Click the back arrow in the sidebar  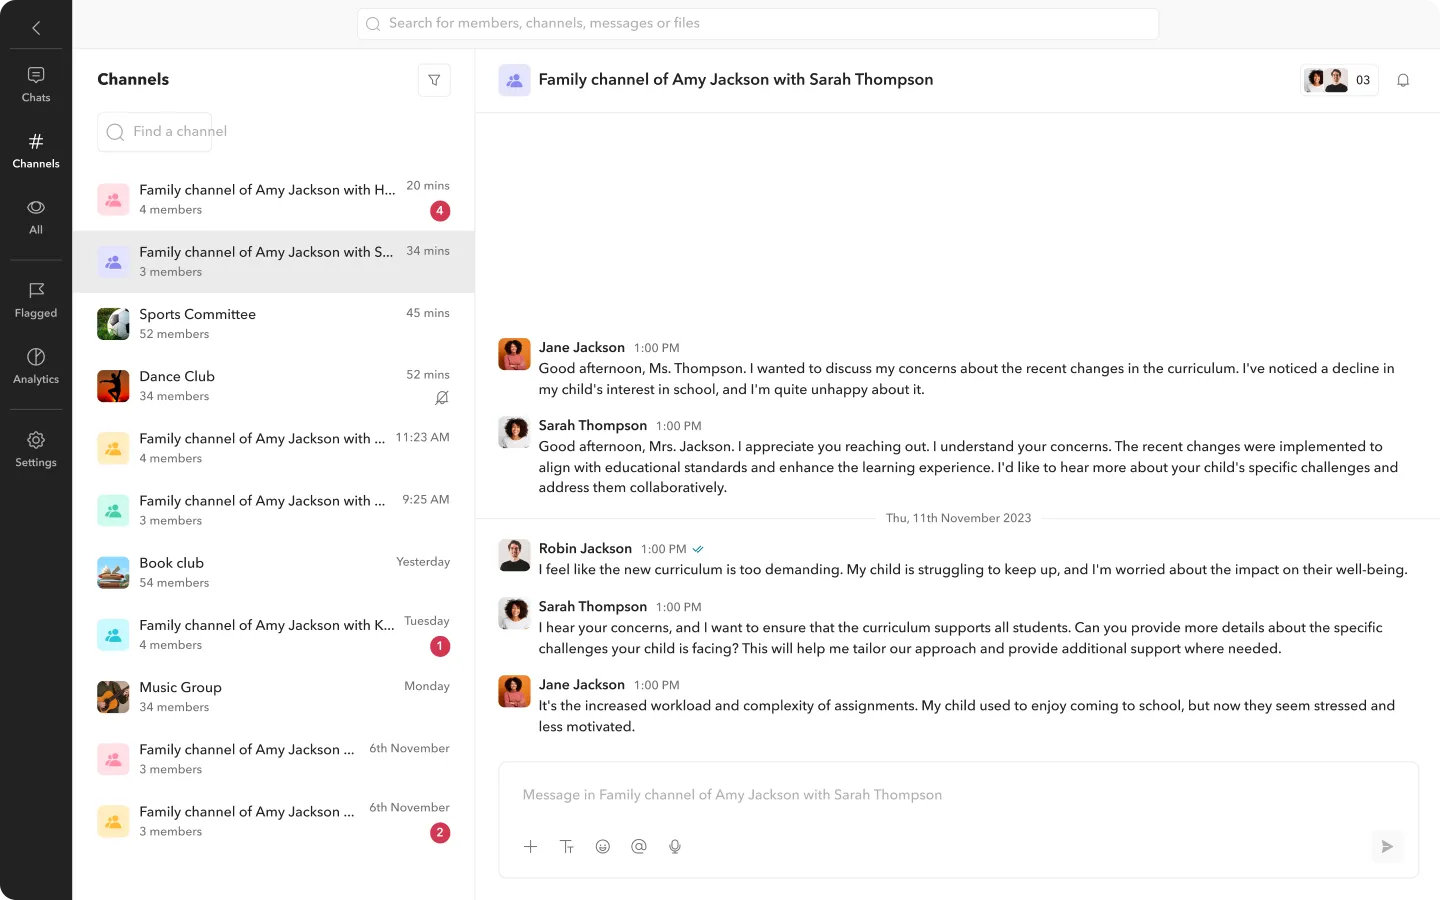pyautogui.click(x=36, y=28)
